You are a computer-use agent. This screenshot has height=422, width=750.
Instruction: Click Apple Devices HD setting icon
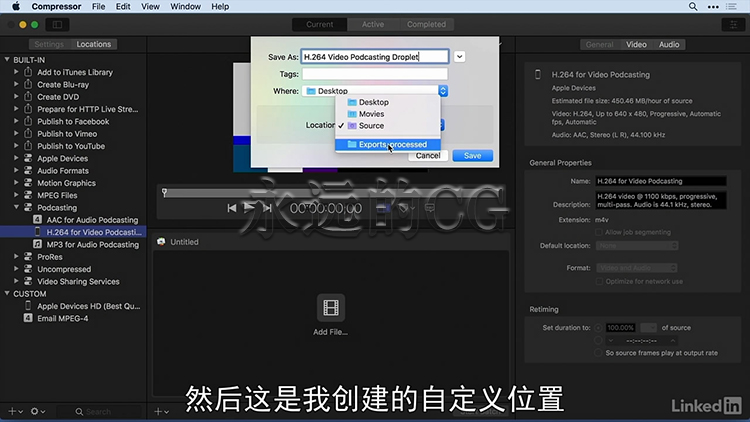coord(28,306)
